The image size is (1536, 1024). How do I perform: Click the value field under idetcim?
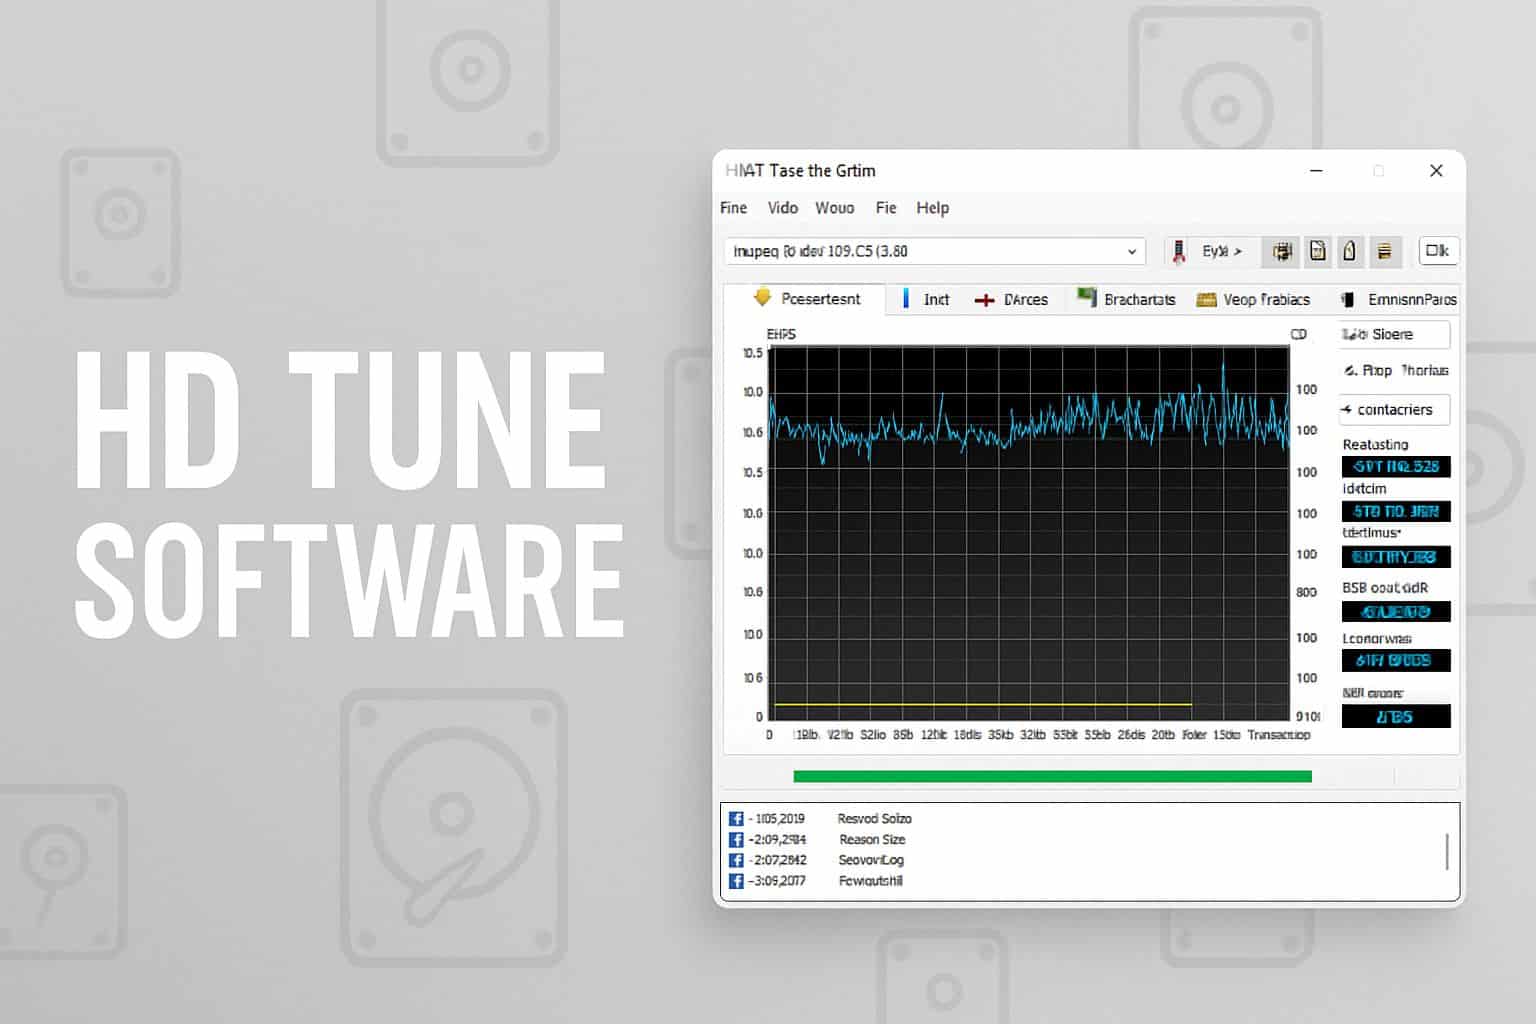pos(1396,511)
